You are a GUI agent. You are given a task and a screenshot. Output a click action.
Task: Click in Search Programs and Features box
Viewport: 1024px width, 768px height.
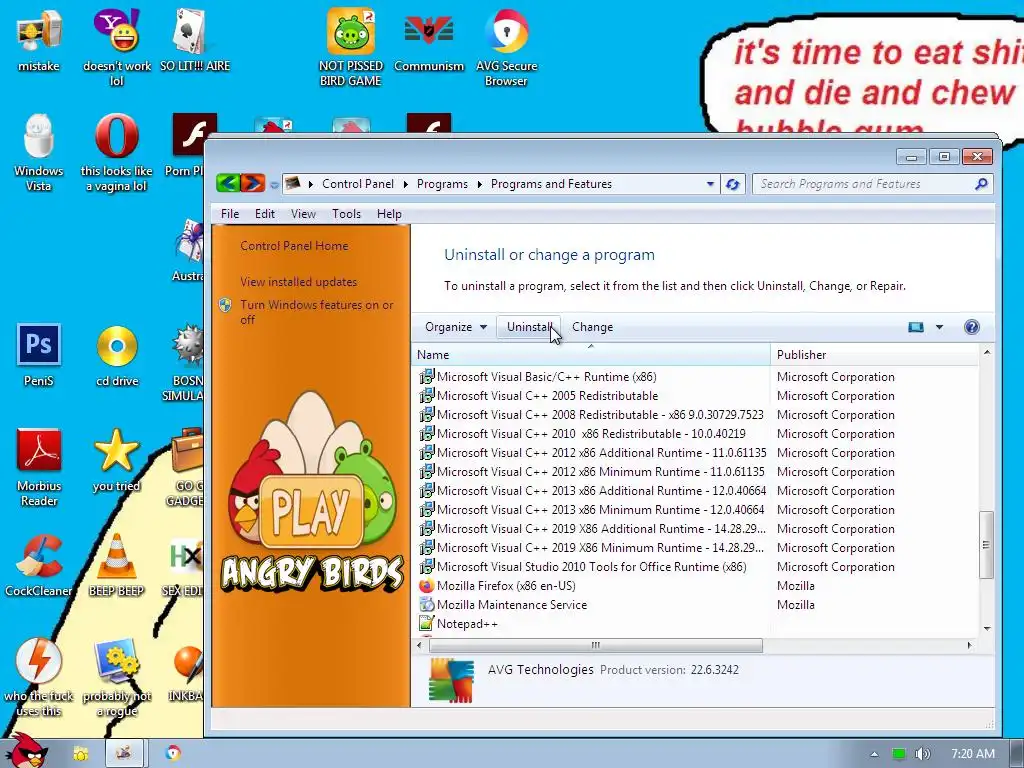(863, 184)
